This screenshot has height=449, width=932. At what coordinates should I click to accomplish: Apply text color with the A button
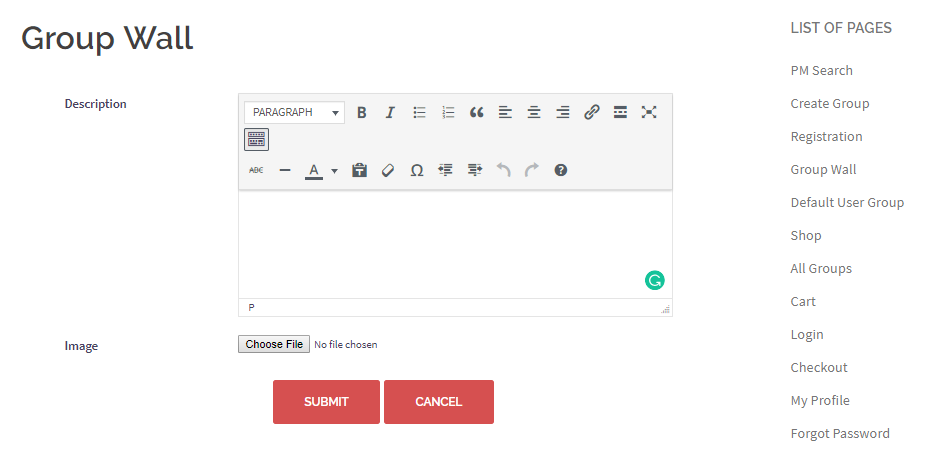point(314,171)
